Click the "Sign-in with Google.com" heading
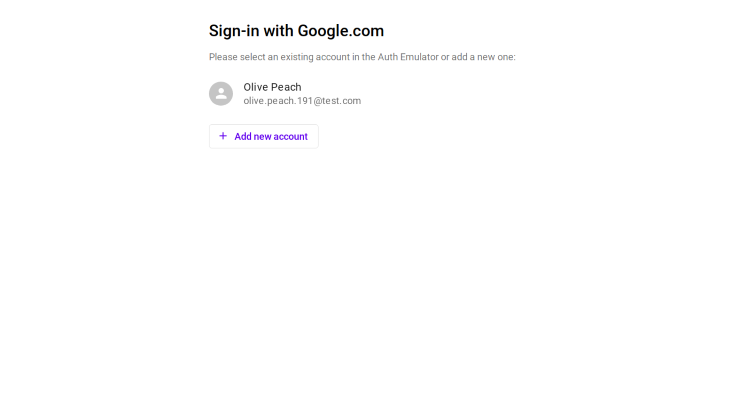The image size is (730, 410). tap(296, 31)
